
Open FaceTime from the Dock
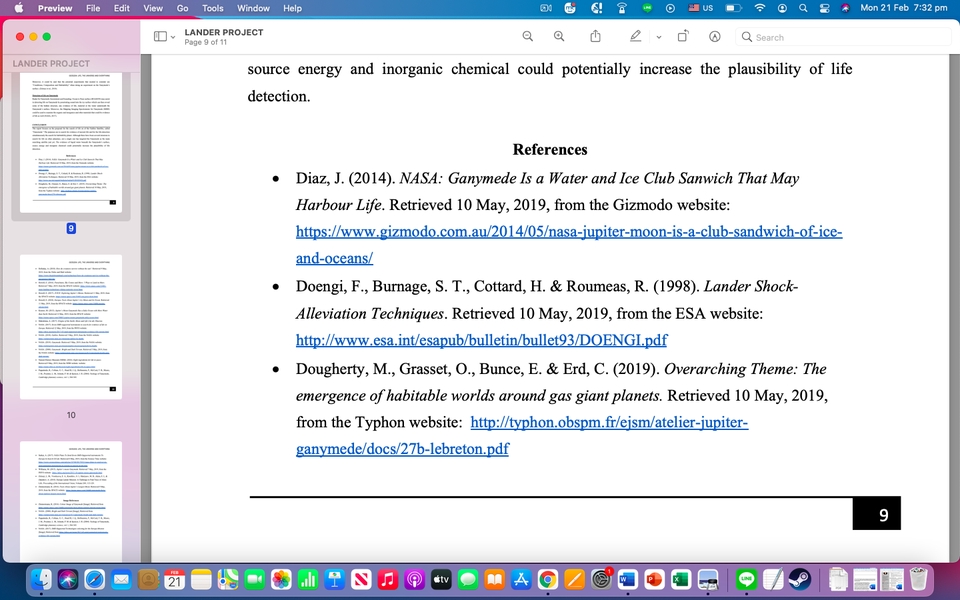pos(255,579)
